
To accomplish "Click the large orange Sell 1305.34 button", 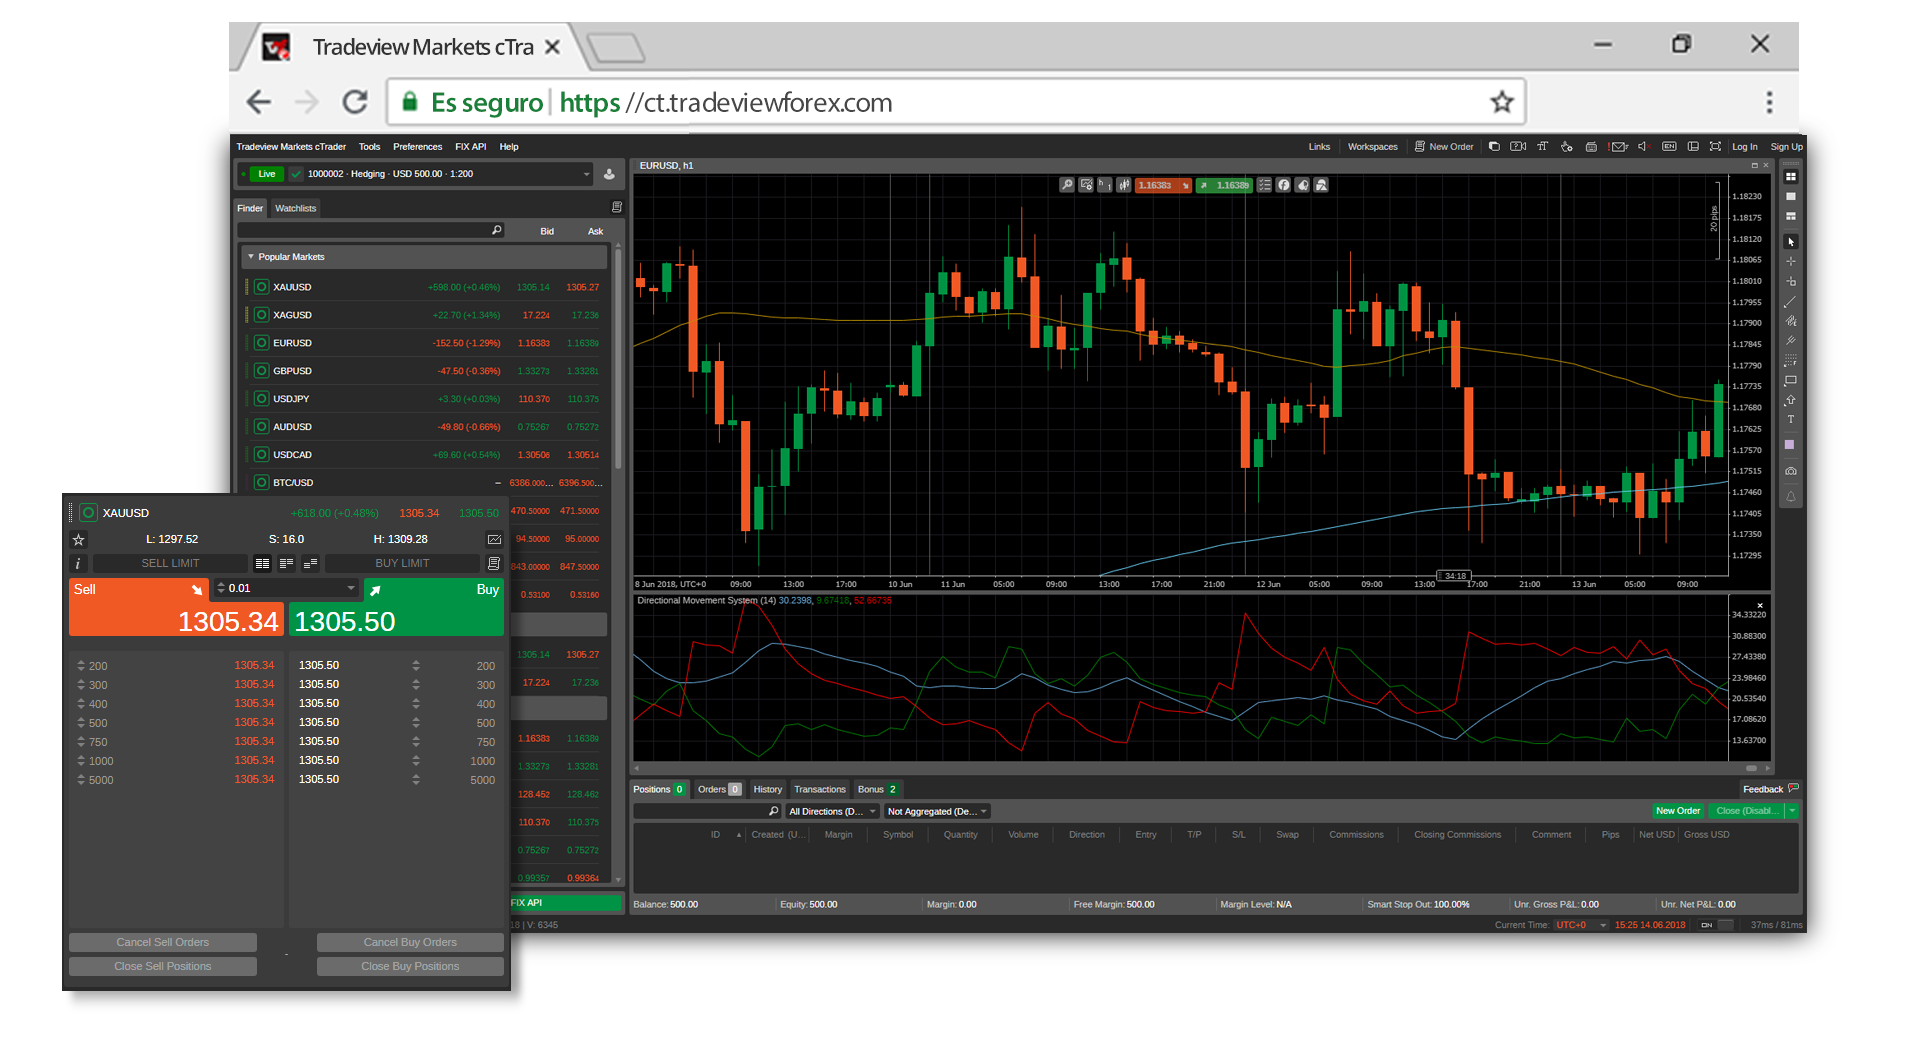I will tap(176, 608).
